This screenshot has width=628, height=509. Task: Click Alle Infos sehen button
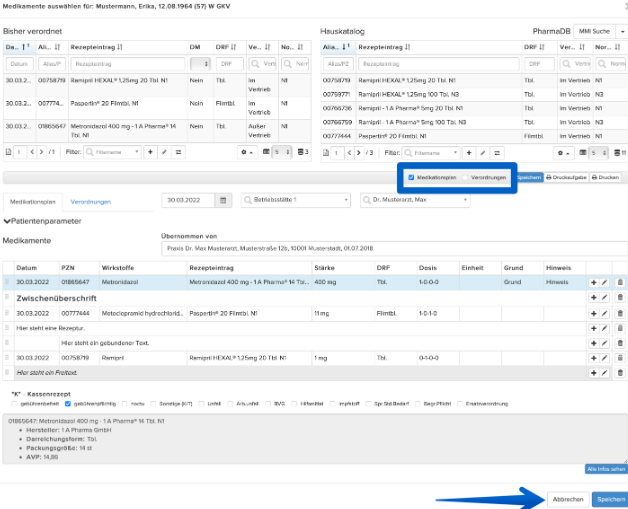click(x=606, y=469)
